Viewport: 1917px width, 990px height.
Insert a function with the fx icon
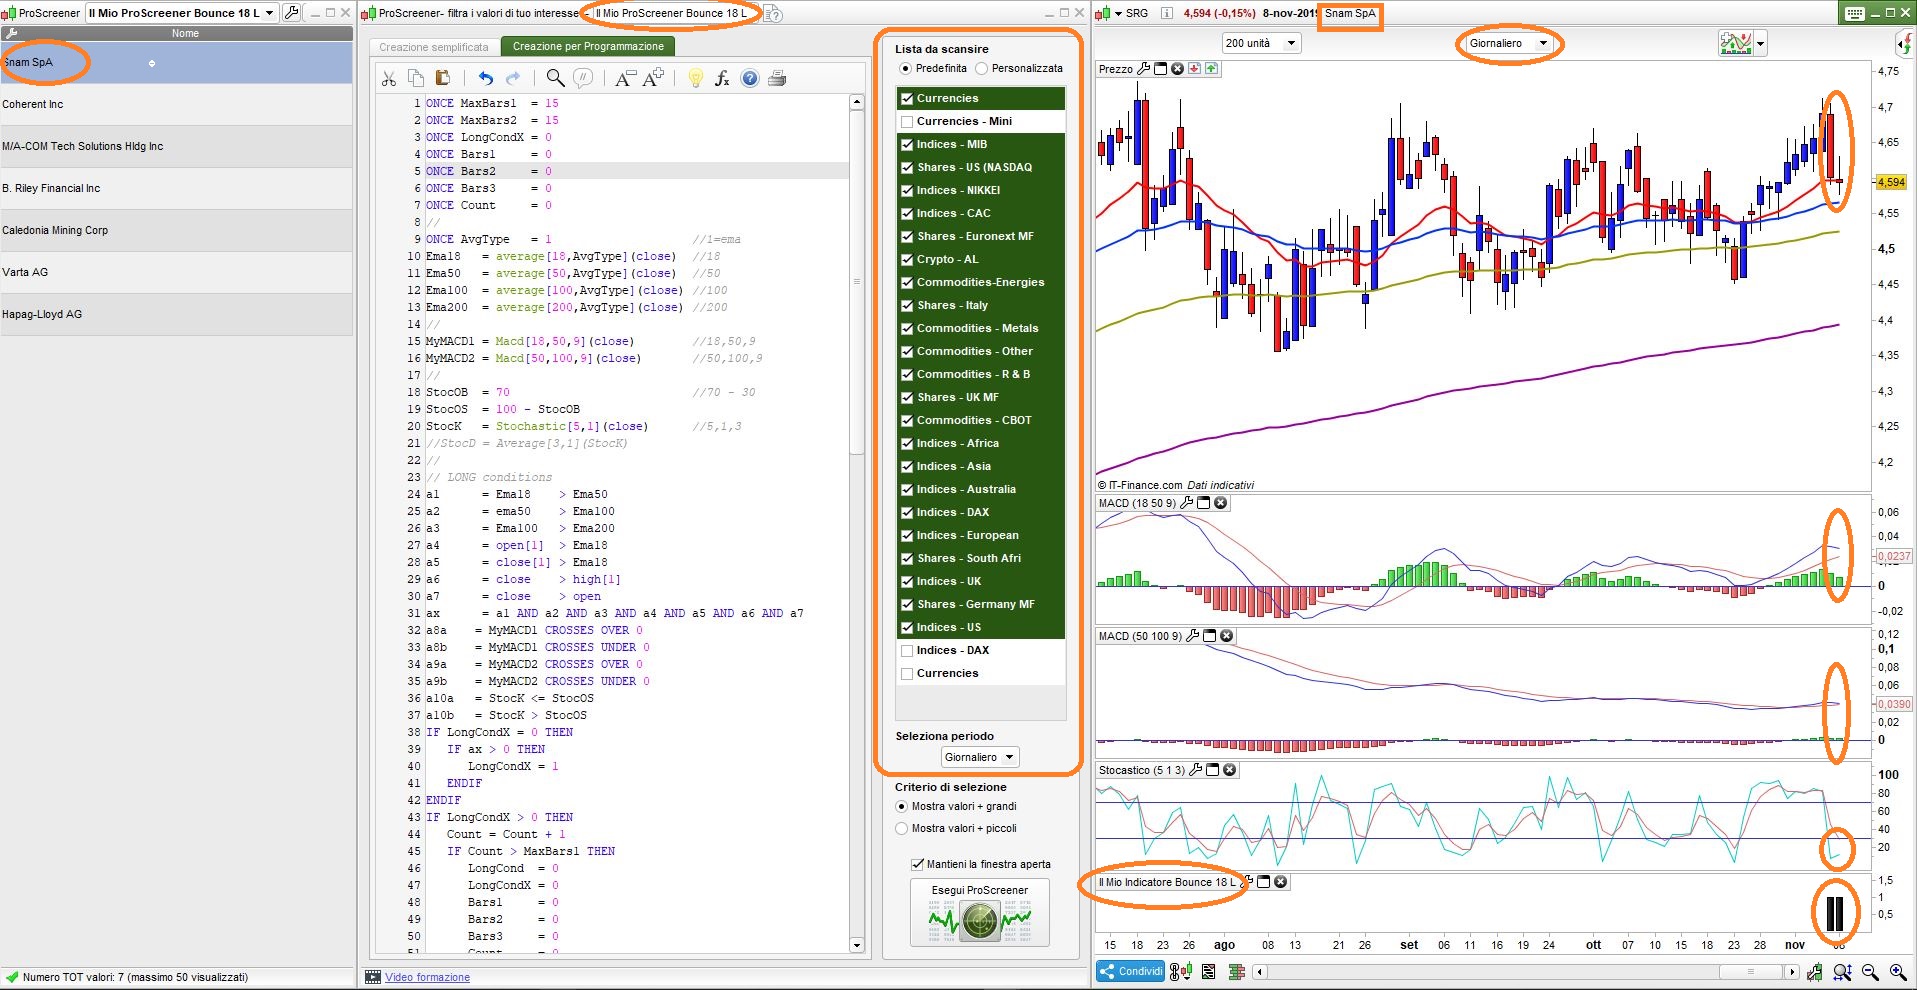pyautogui.click(x=722, y=79)
